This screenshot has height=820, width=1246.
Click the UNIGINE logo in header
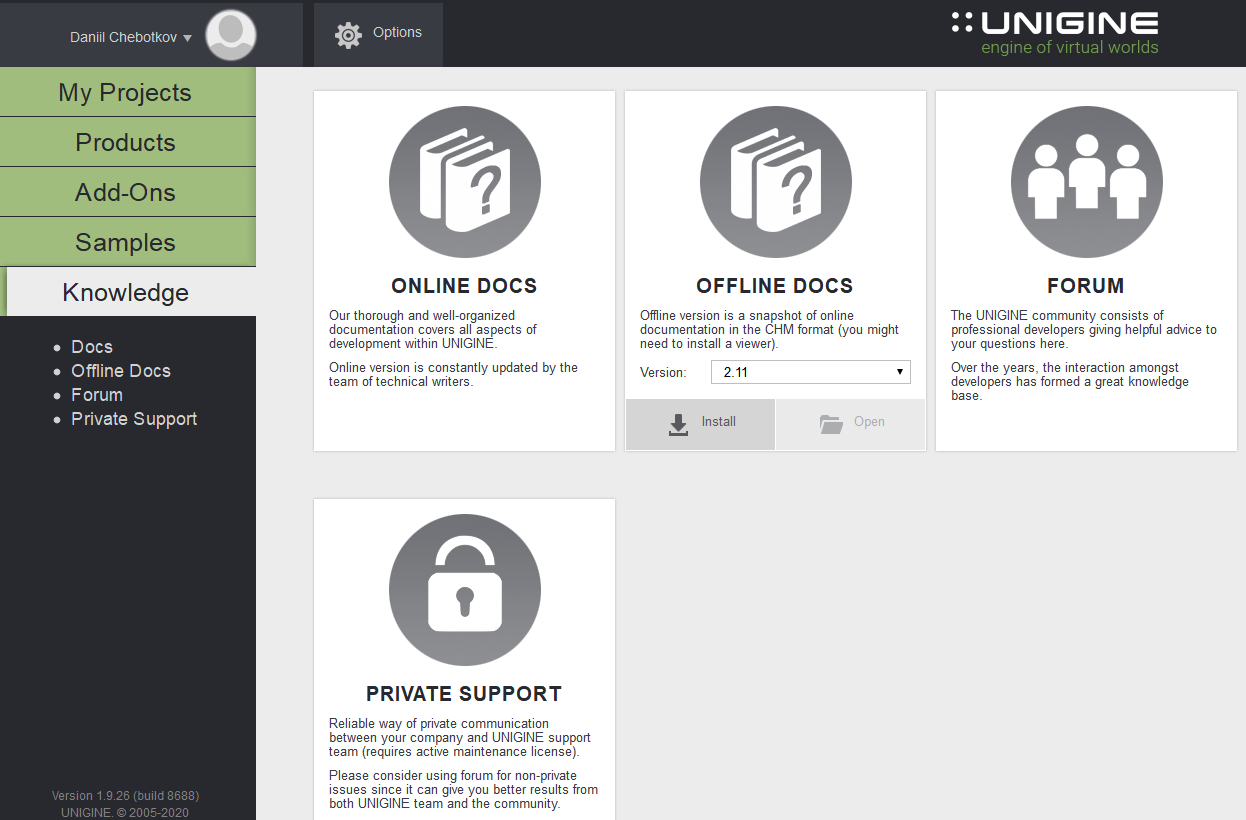1055,33
